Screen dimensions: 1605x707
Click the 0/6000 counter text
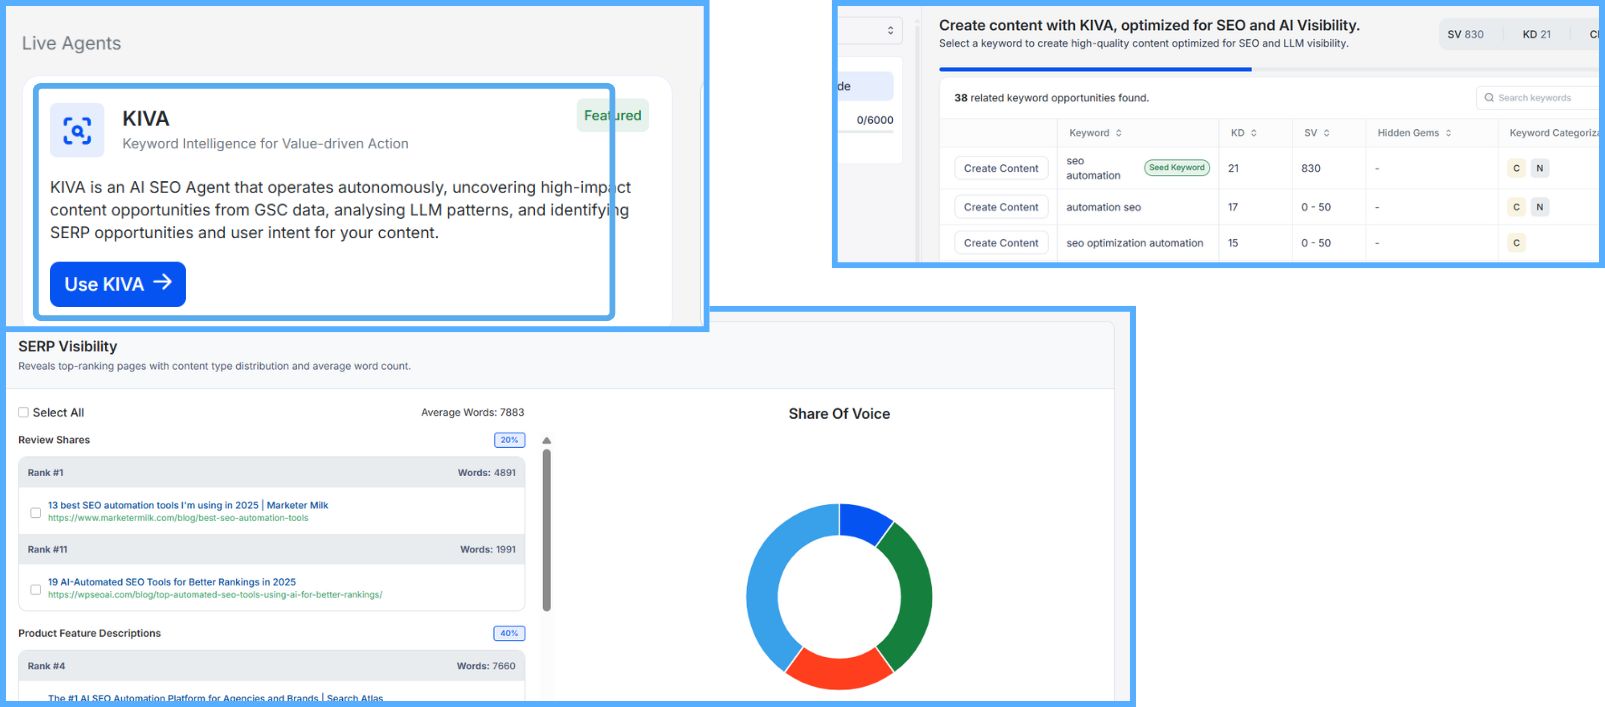click(x=875, y=120)
